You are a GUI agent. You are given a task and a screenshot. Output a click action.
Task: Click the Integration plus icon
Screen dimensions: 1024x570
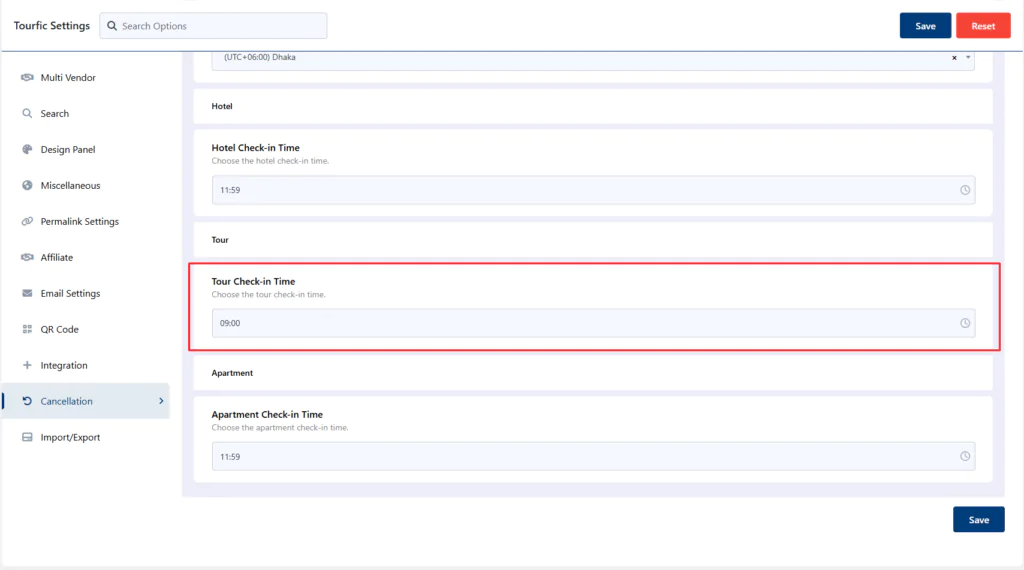[27, 364]
